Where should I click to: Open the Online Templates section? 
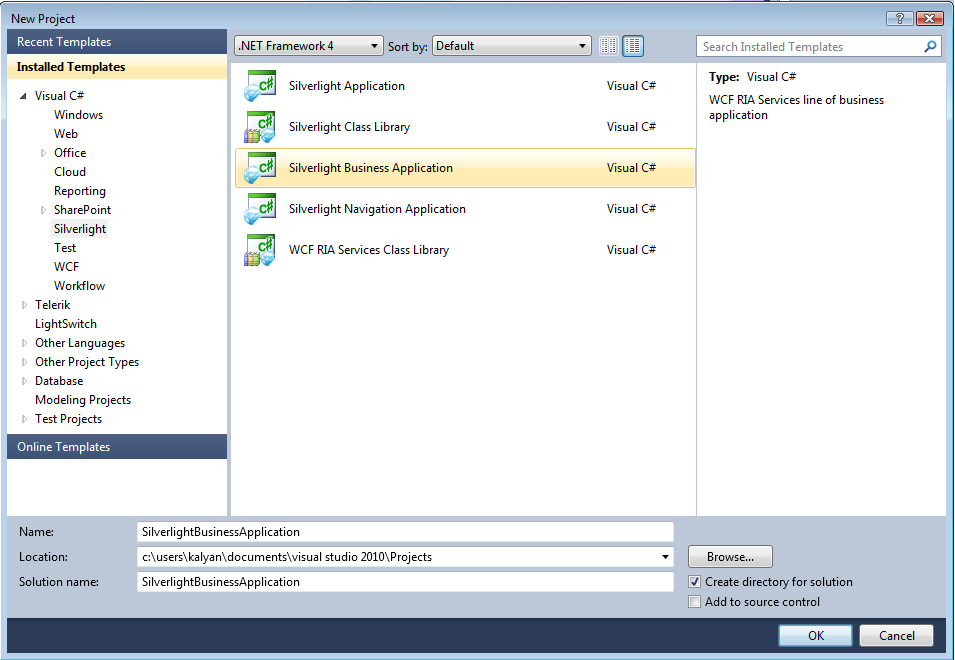(117, 447)
